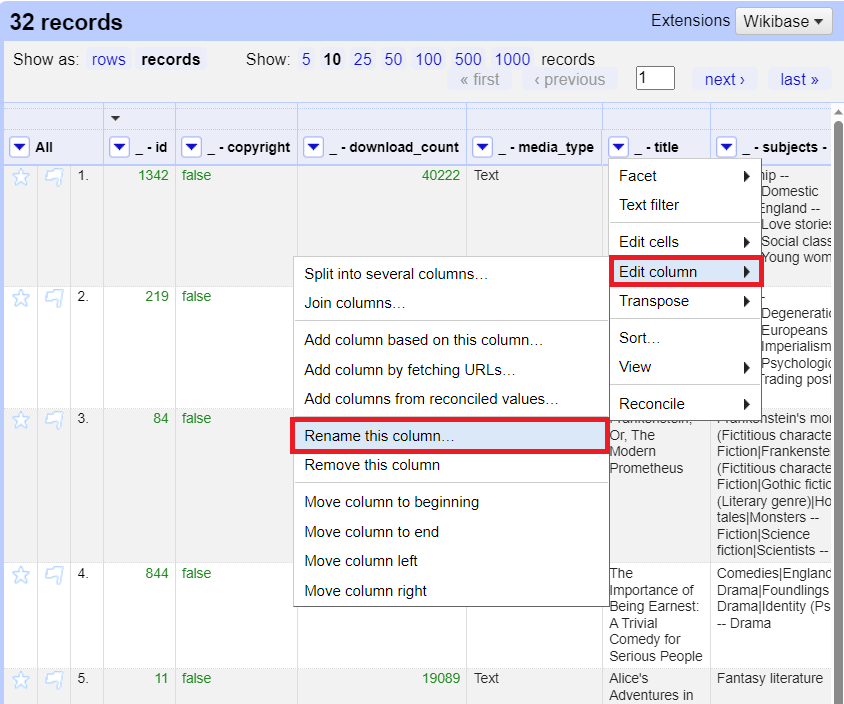Open the All column dropdown menu
Viewport: 844px width, 704px height.
pos(19,146)
